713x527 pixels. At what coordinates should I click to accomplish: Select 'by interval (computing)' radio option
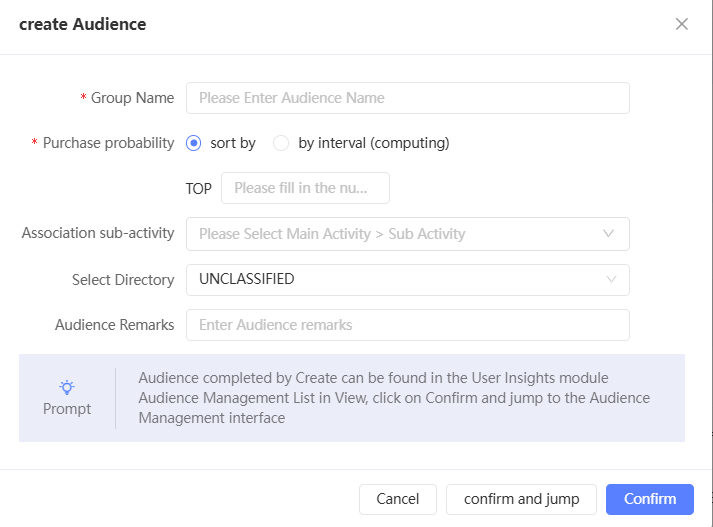coord(281,143)
